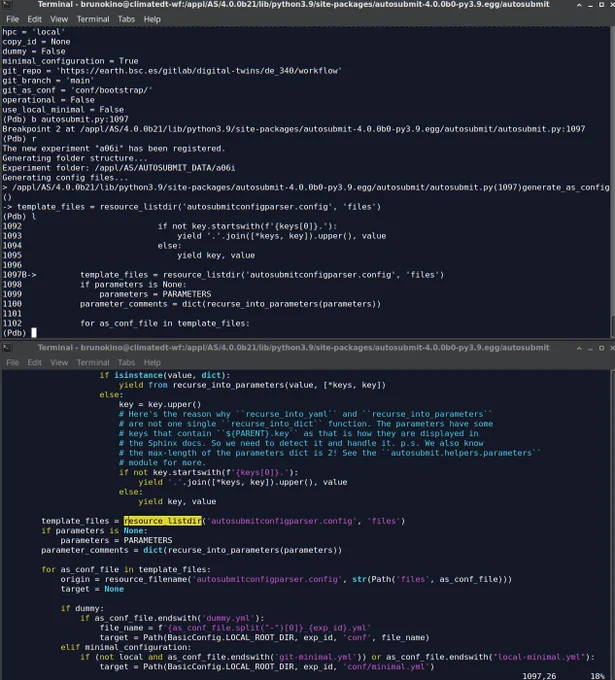Open Help menu in top terminal

coord(152,19)
